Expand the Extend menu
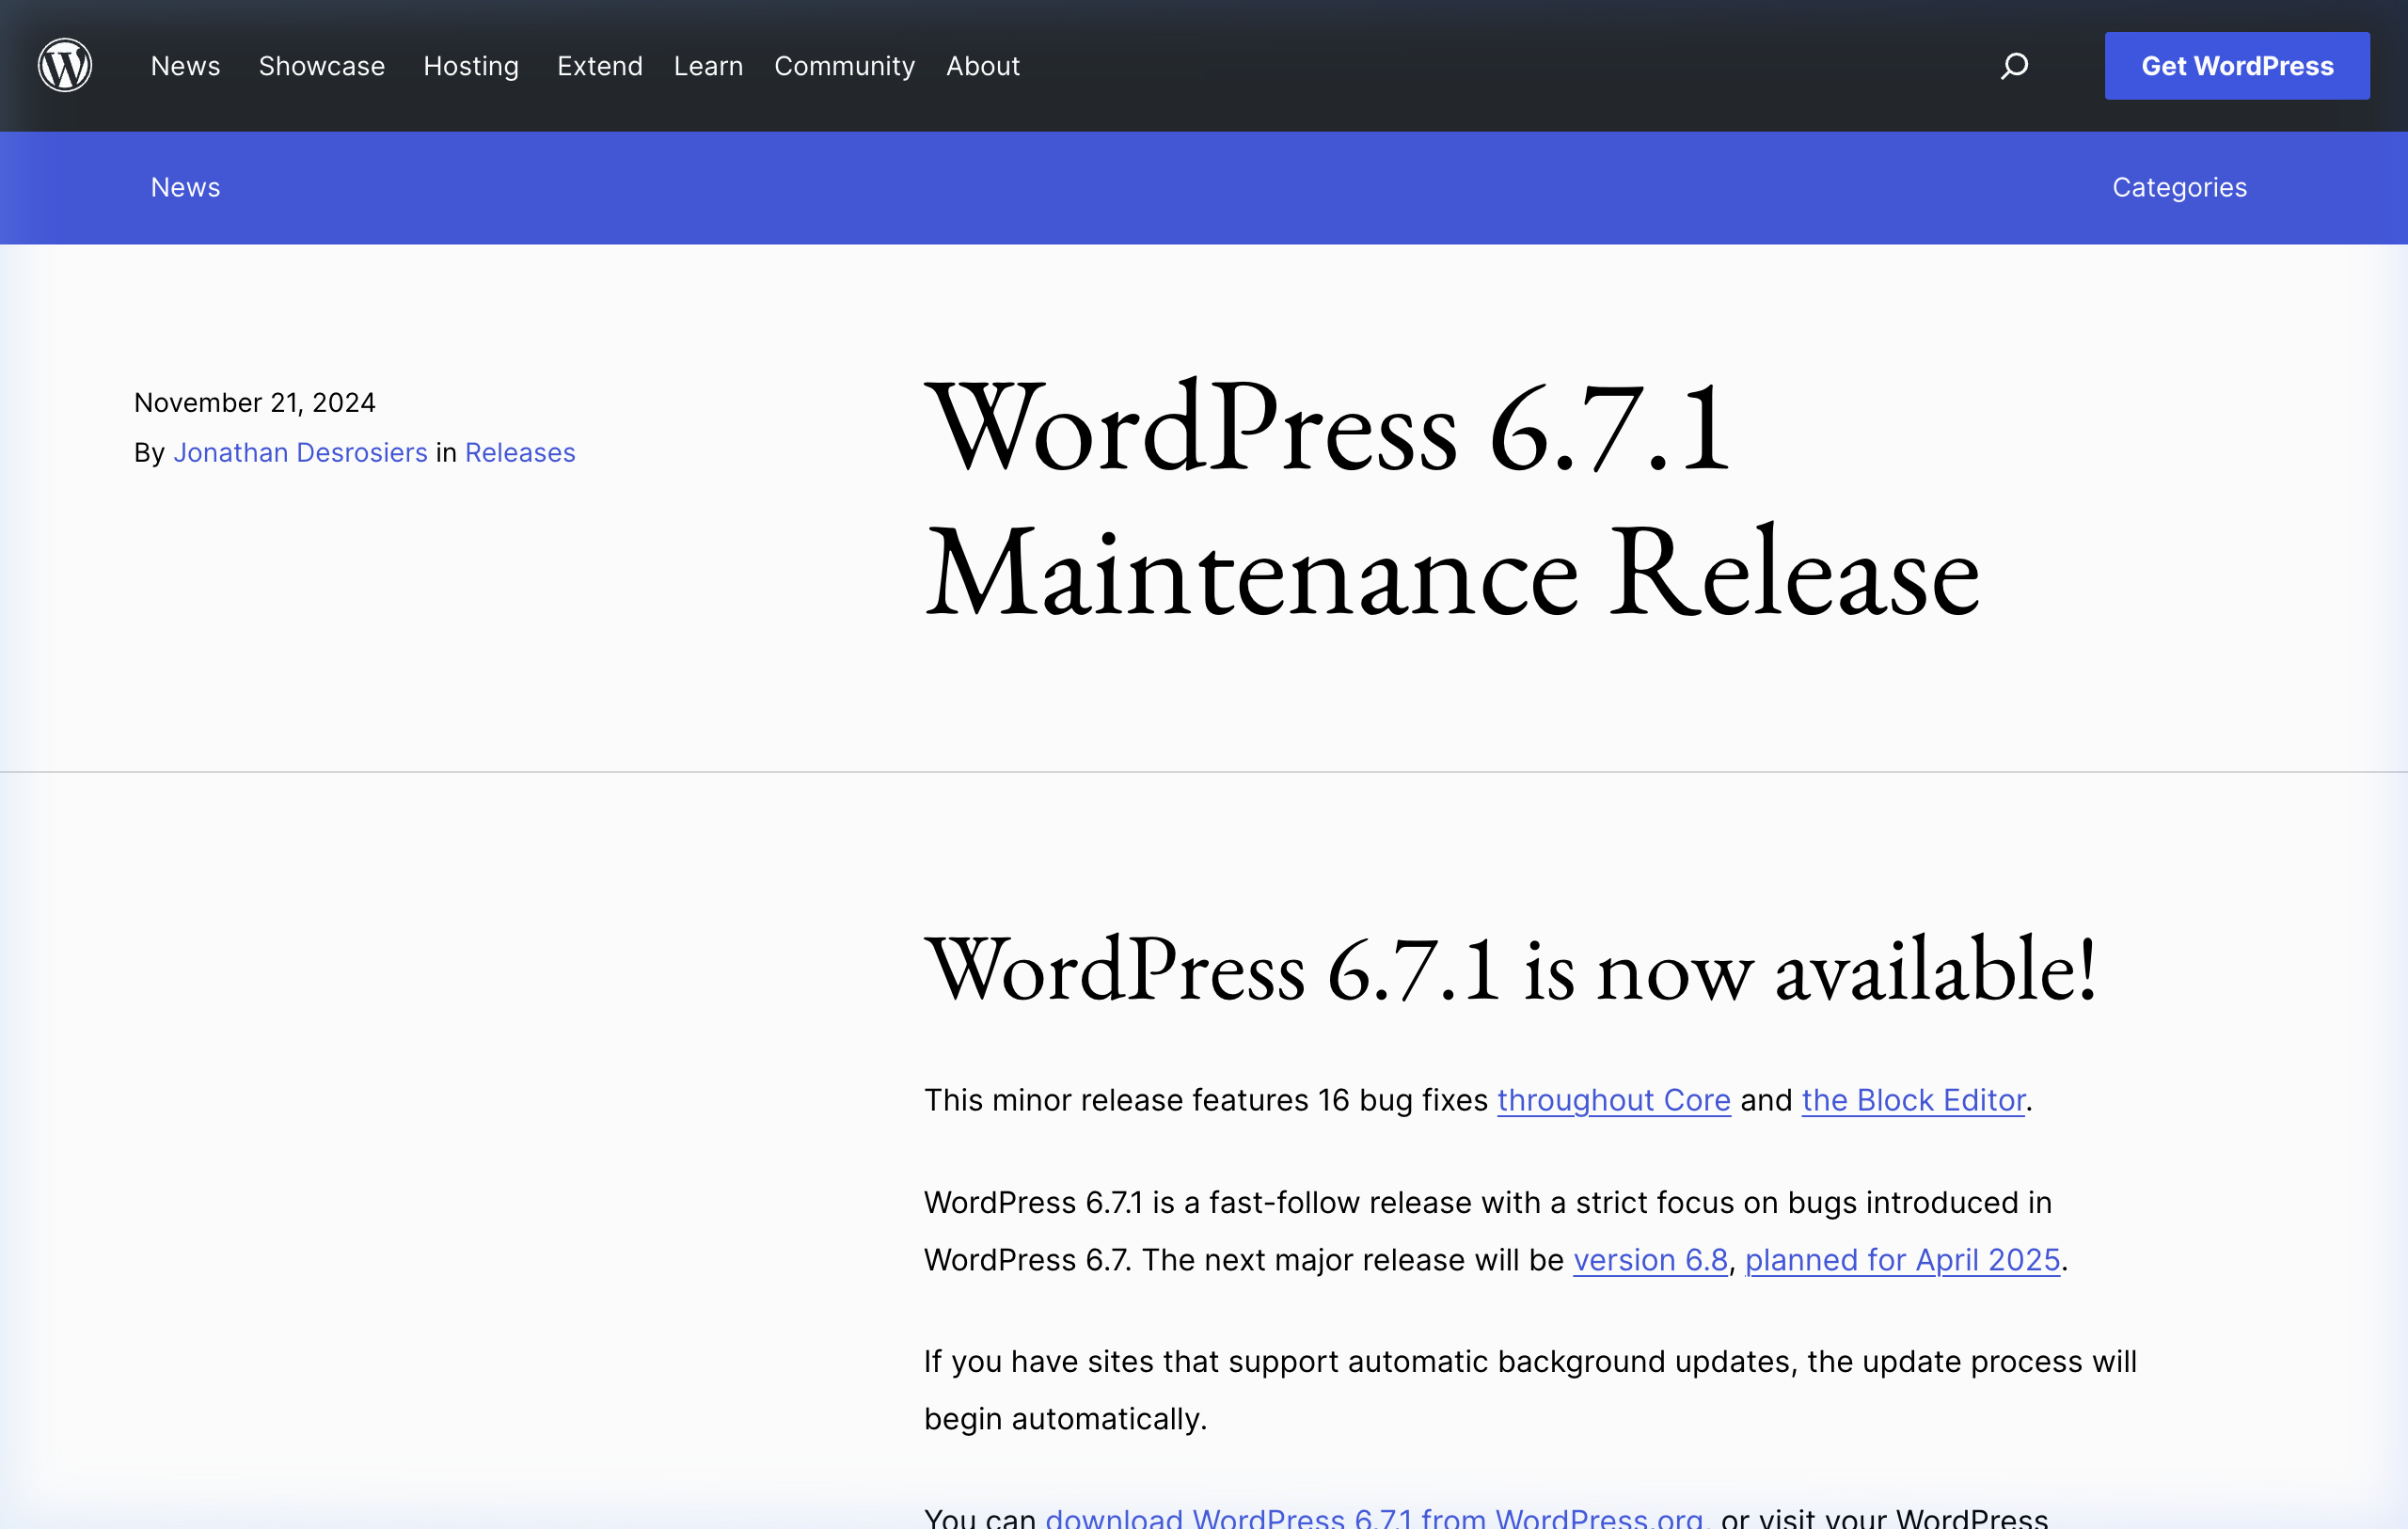 [599, 66]
